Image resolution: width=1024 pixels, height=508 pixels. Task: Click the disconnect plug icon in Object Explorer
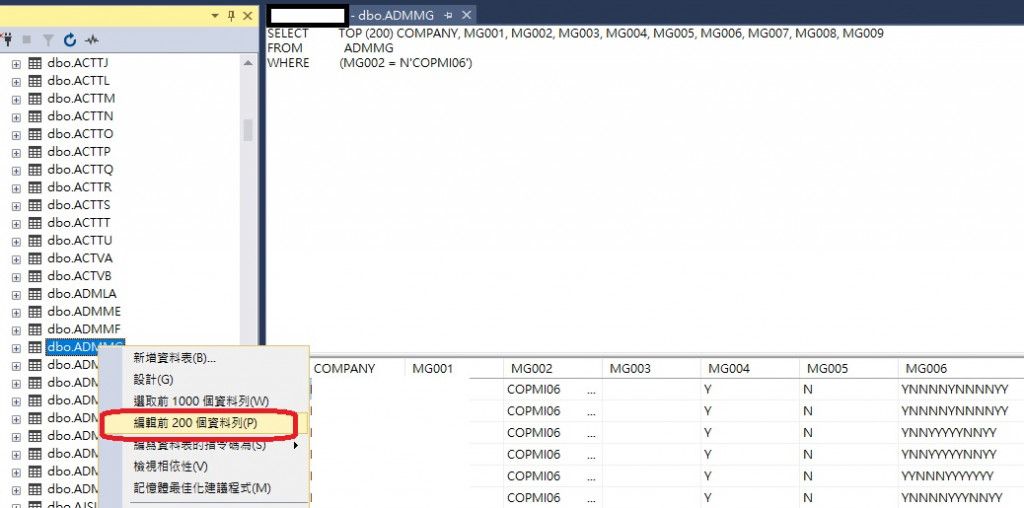click(x=7, y=40)
